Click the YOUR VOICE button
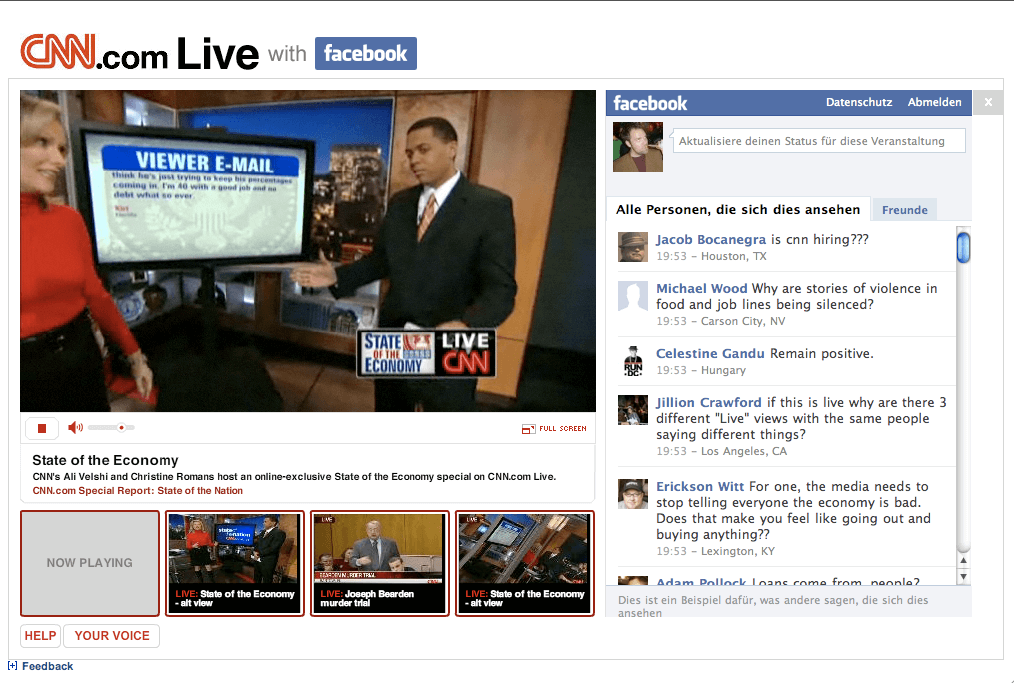This screenshot has width=1014, height=683. tap(112, 636)
